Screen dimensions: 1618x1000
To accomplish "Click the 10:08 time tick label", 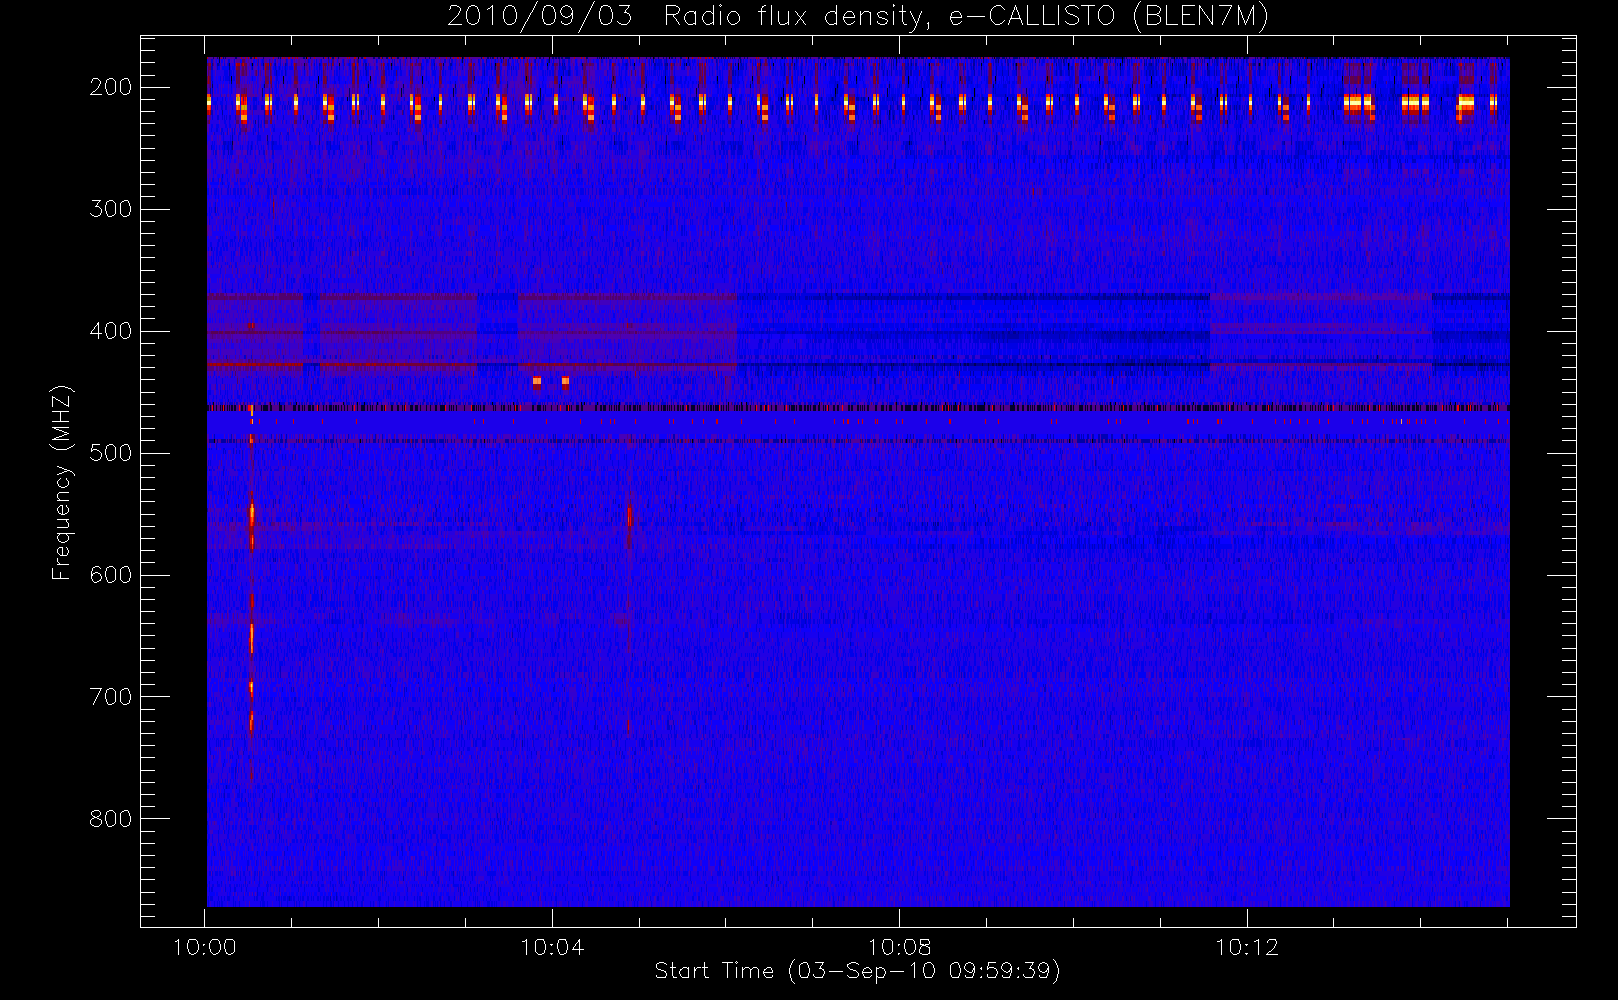I will 899,947.
